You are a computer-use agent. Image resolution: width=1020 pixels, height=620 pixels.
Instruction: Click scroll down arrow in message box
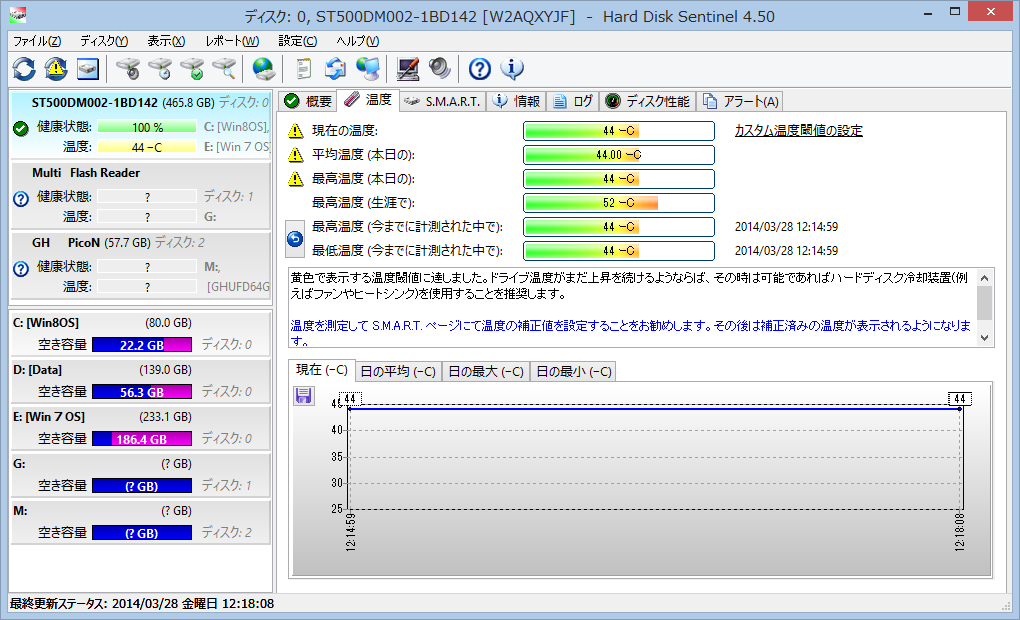984,338
